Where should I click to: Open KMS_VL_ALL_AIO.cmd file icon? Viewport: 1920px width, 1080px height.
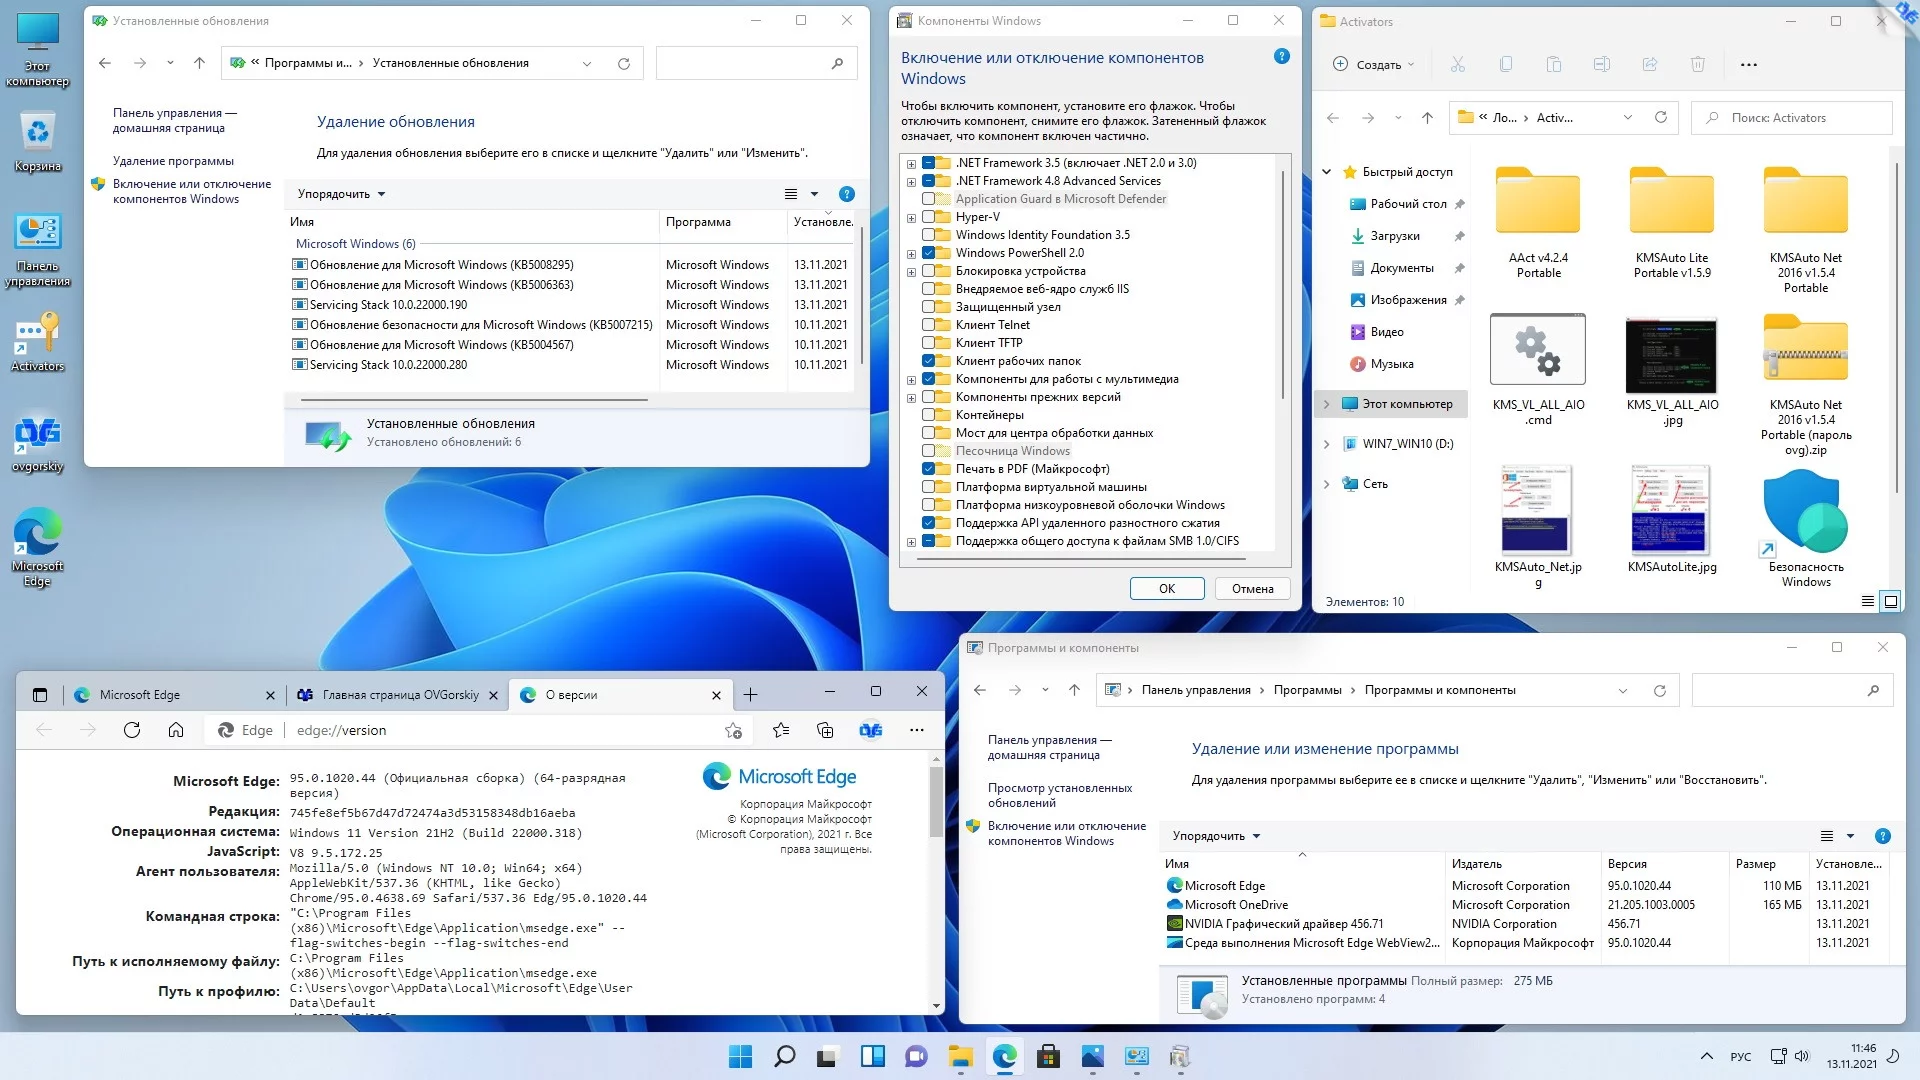coord(1537,350)
